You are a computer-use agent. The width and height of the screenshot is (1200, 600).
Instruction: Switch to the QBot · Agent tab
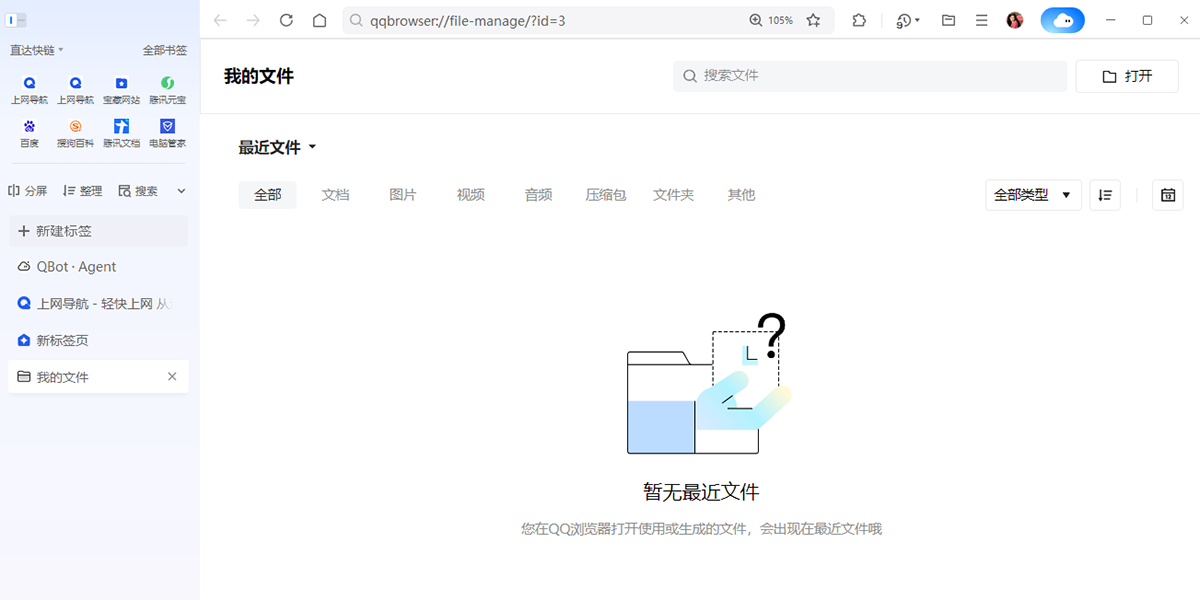[98, 267]
